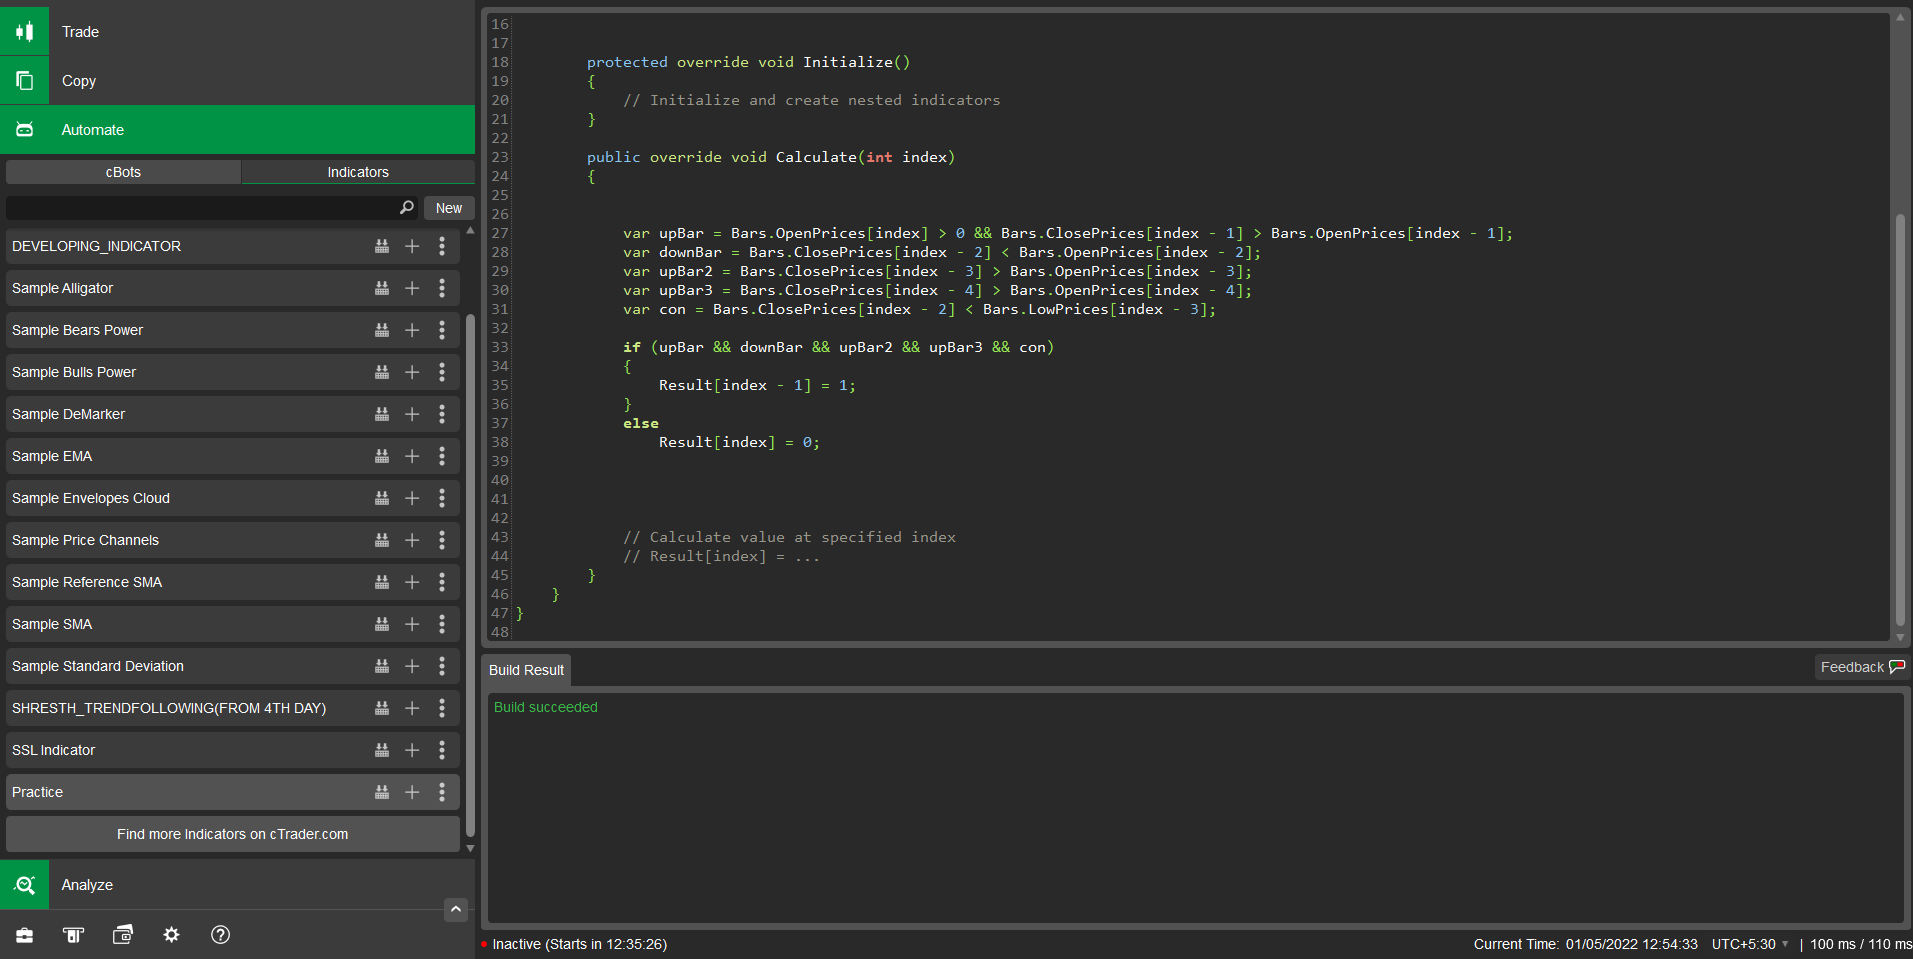This screenshot has width=1913, height=959.
Task: Collapse the side panel with the chevron button
Action: [456, 909]
